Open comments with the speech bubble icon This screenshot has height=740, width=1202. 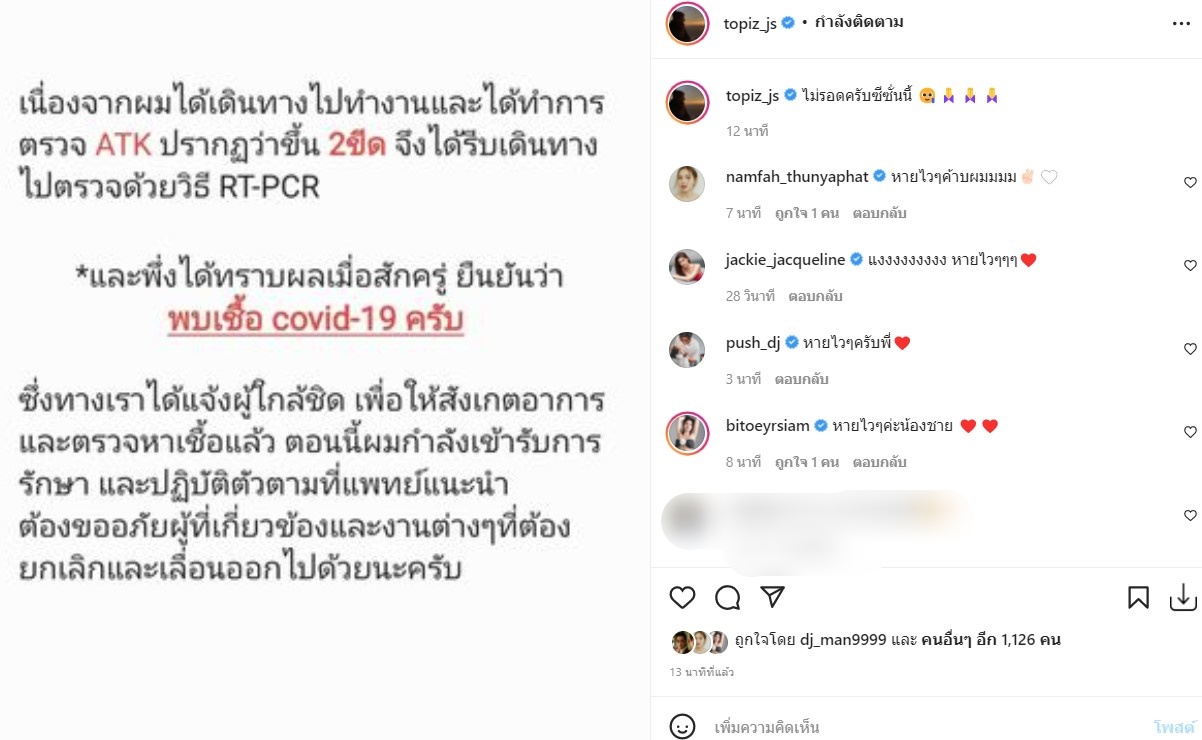coord(727,598)
